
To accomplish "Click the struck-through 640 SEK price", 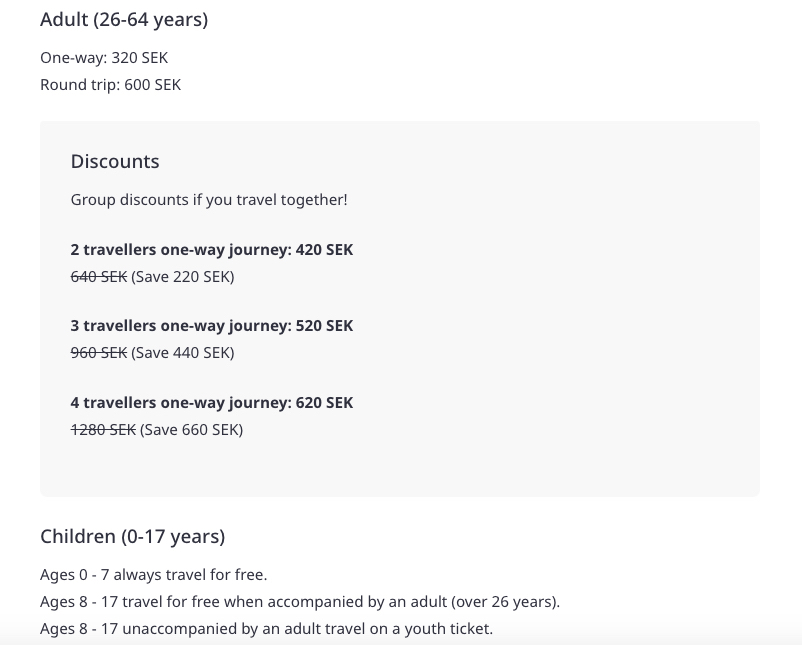I will pyautogui.click(x=99, y=277).
